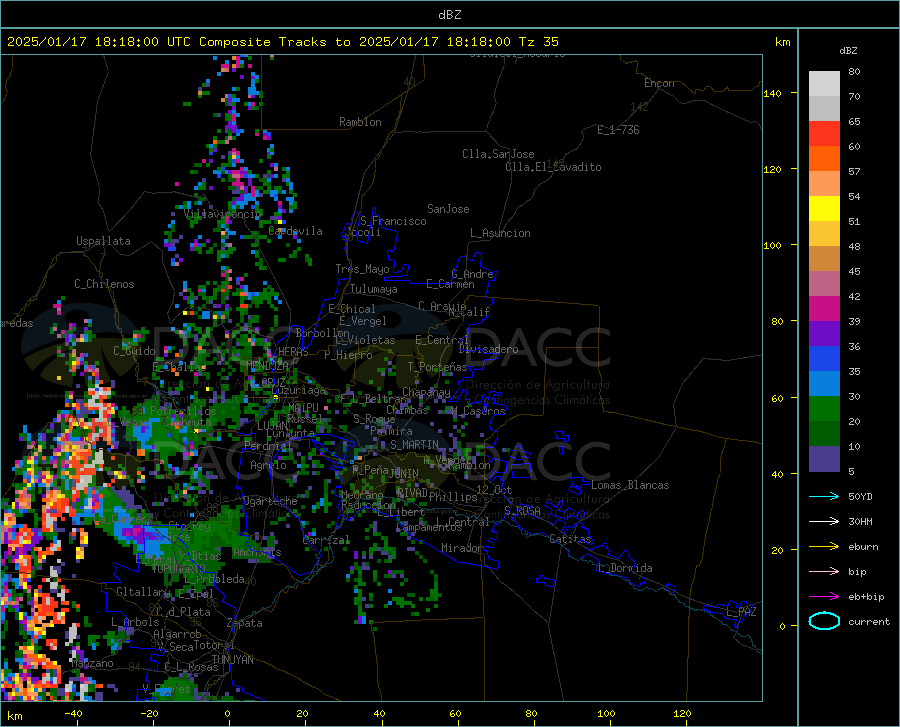Click the eburn yellow arrow legend icon
Image resolution: width=900 pixels, height=727 pixels.
pyautogui.click(x=824, y=546)
